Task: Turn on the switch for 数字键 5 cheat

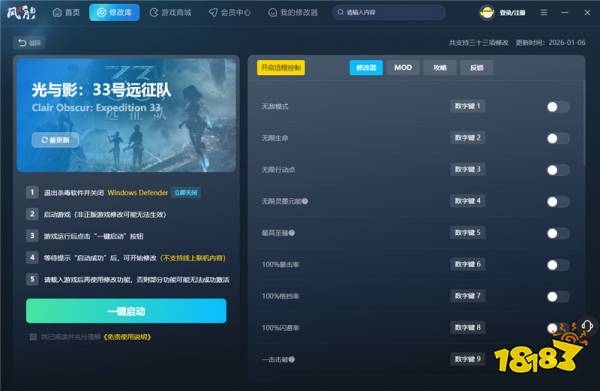Action: 558,233
